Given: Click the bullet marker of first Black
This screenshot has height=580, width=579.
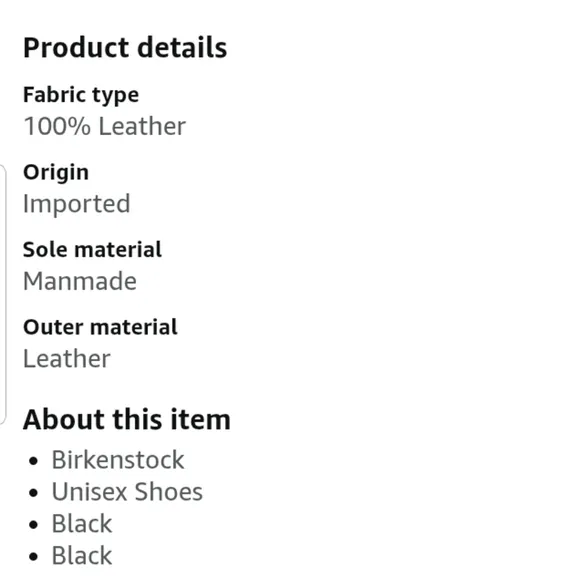Looking at the screenshot, I should tap(33, 525).
